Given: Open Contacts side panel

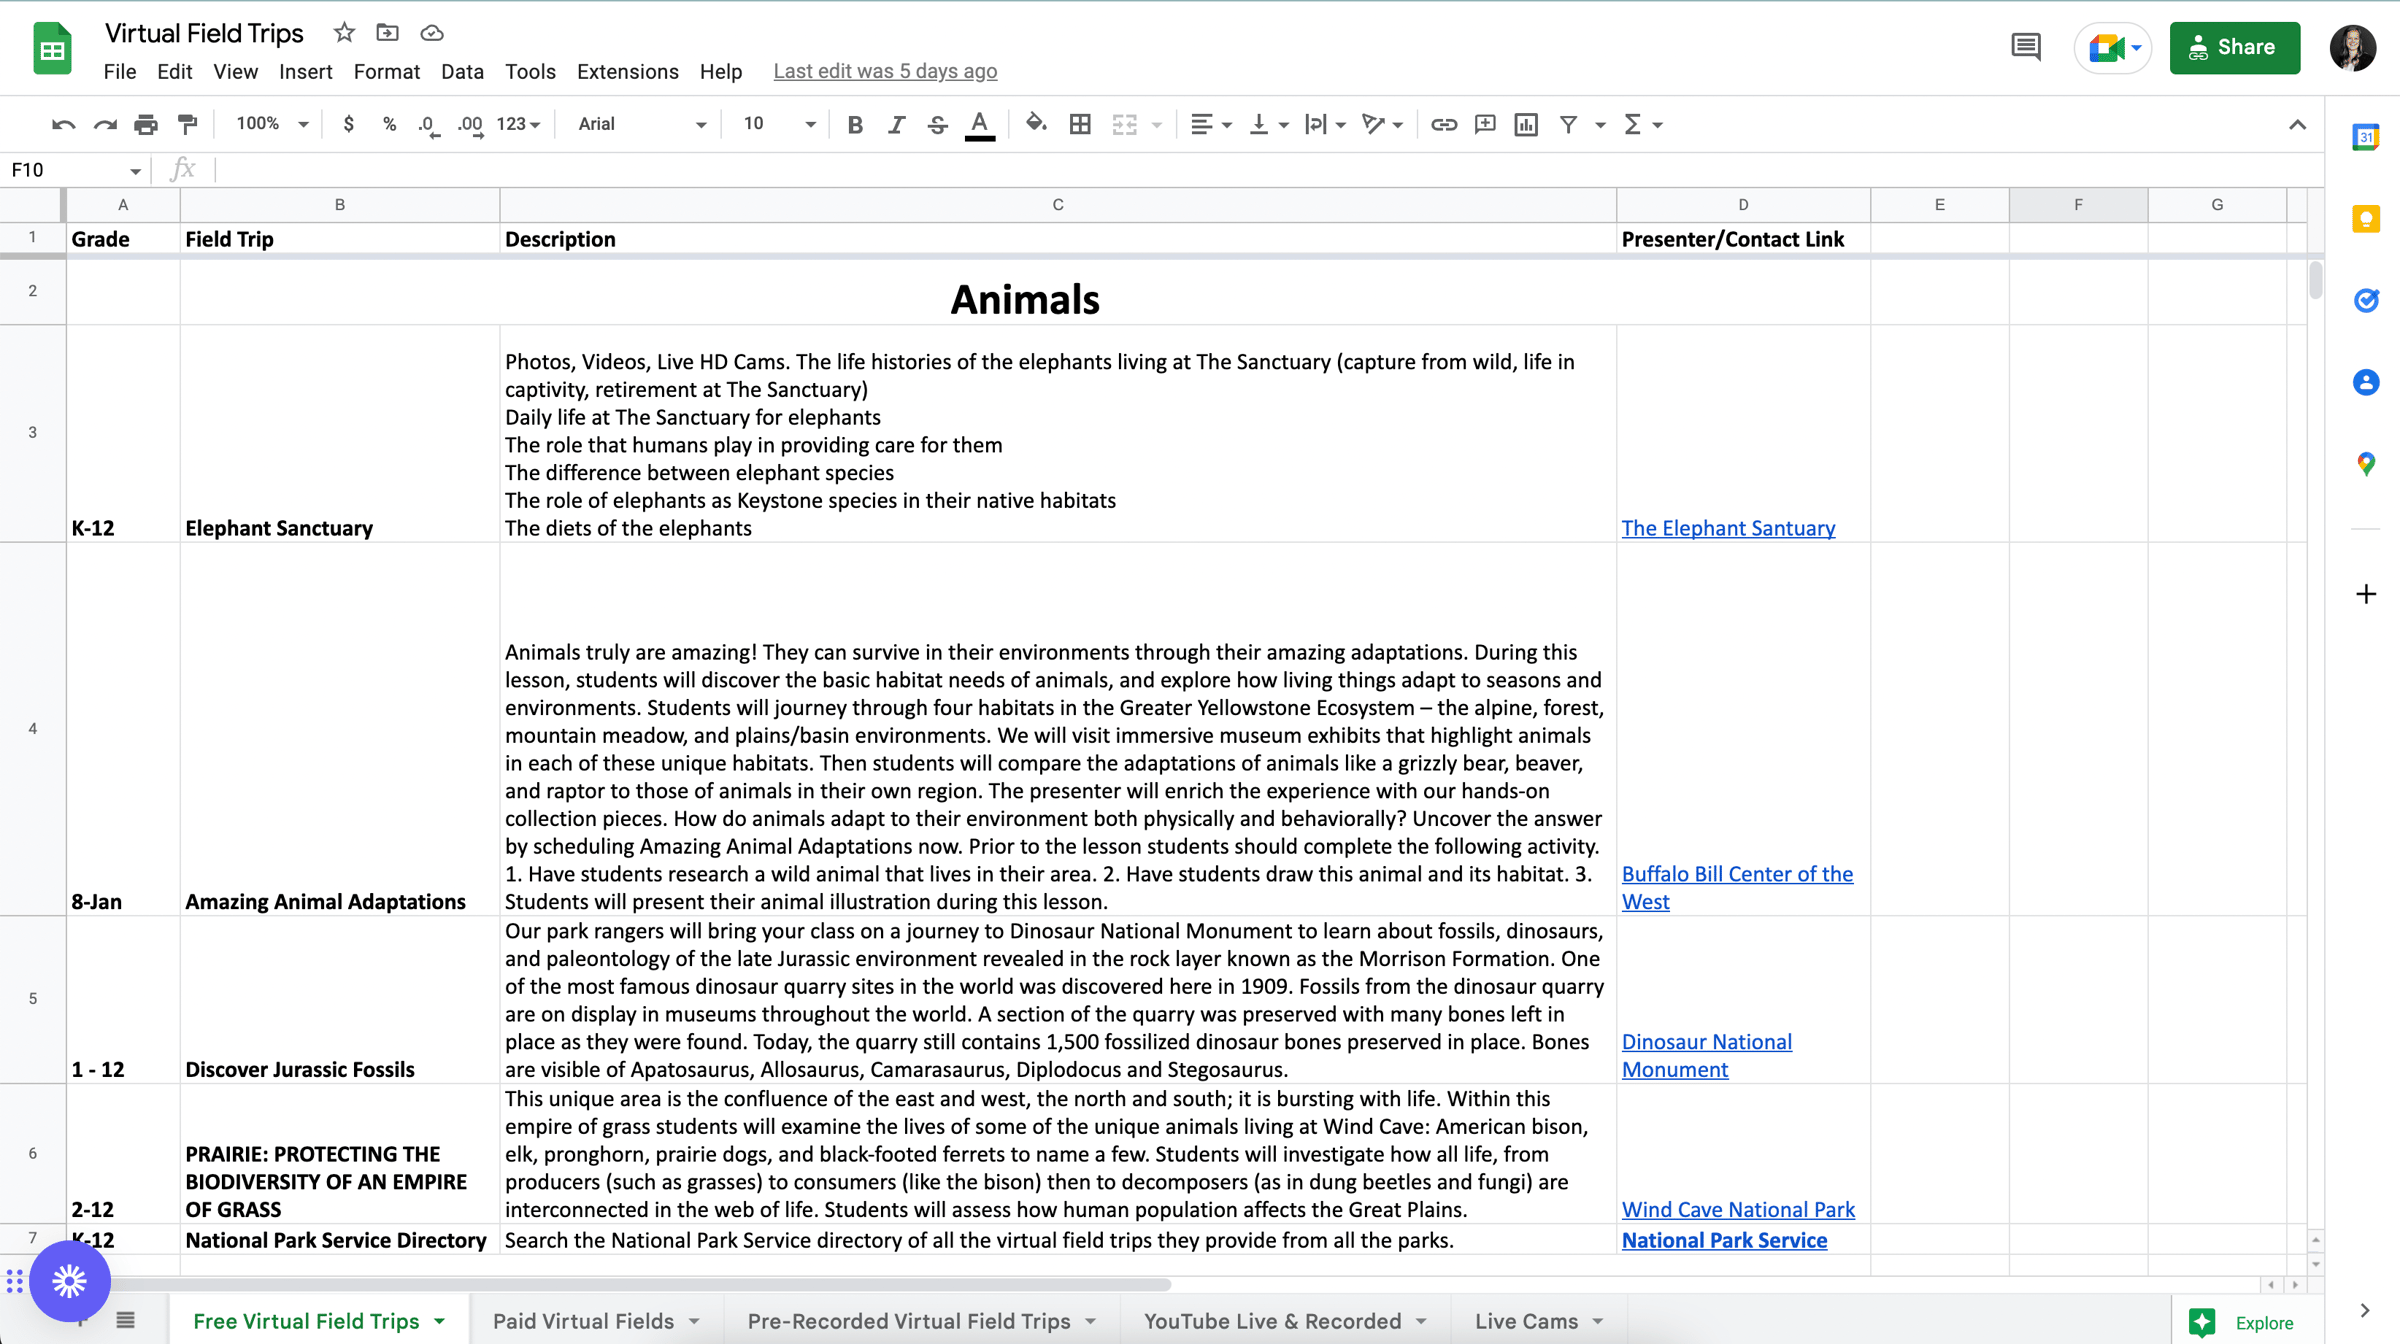Looking at the screenshot, I should point(2365,382).
